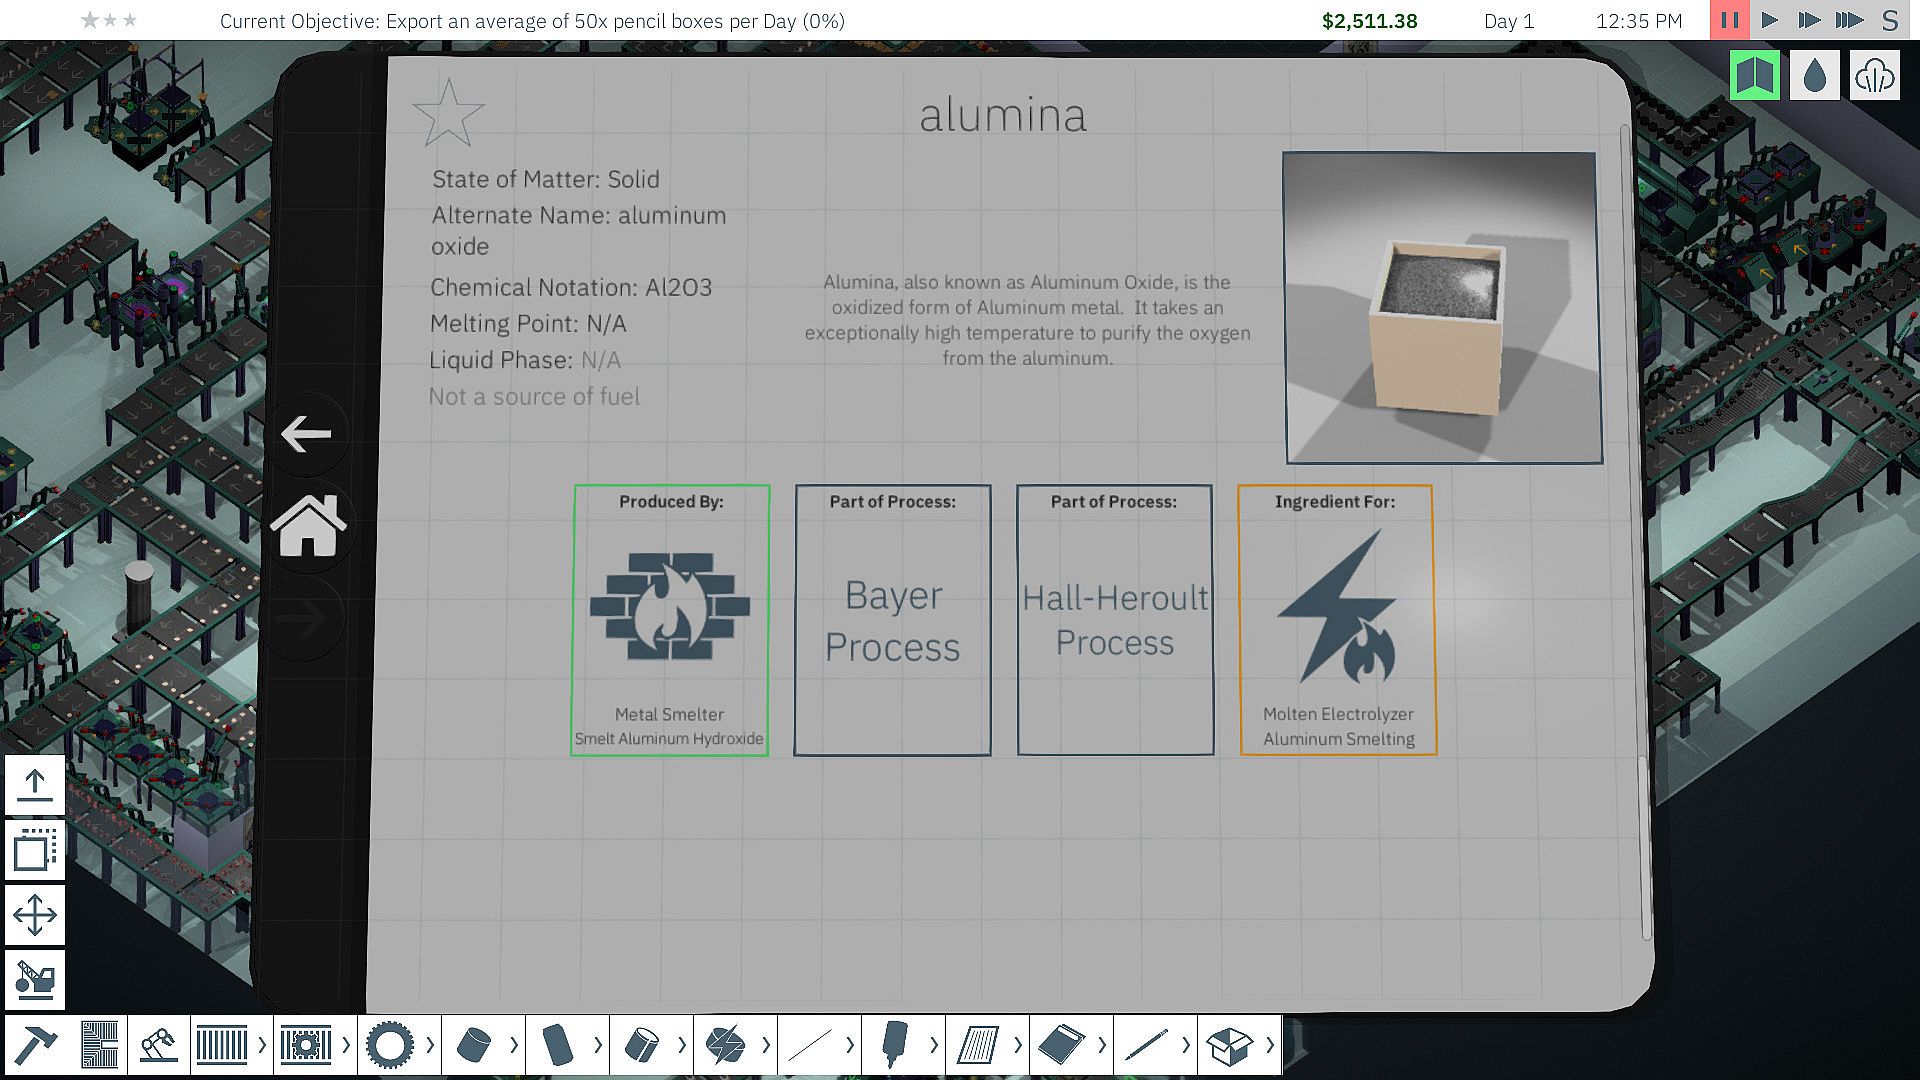Expand the conveyor belt category chevron
The image size is (1920, 1080).
click(262, 1046)
